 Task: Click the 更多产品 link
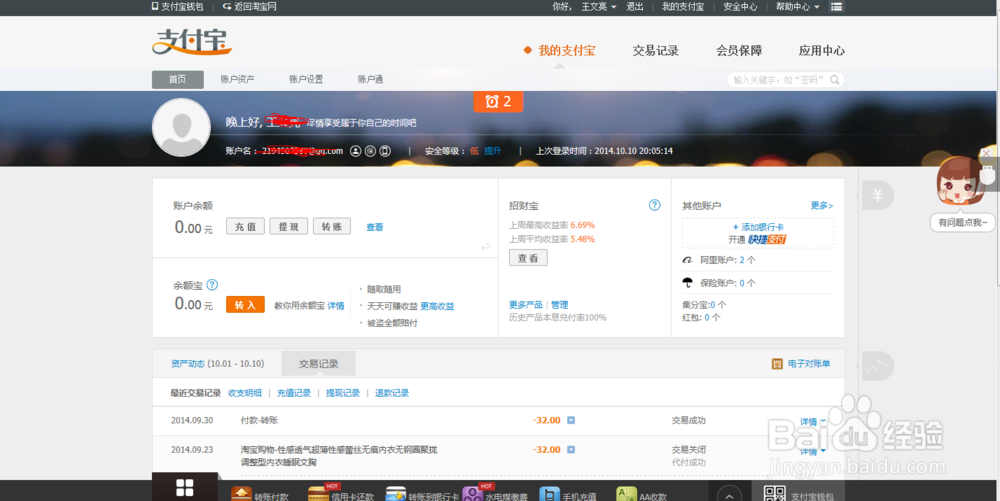click(x=526, y=305)
